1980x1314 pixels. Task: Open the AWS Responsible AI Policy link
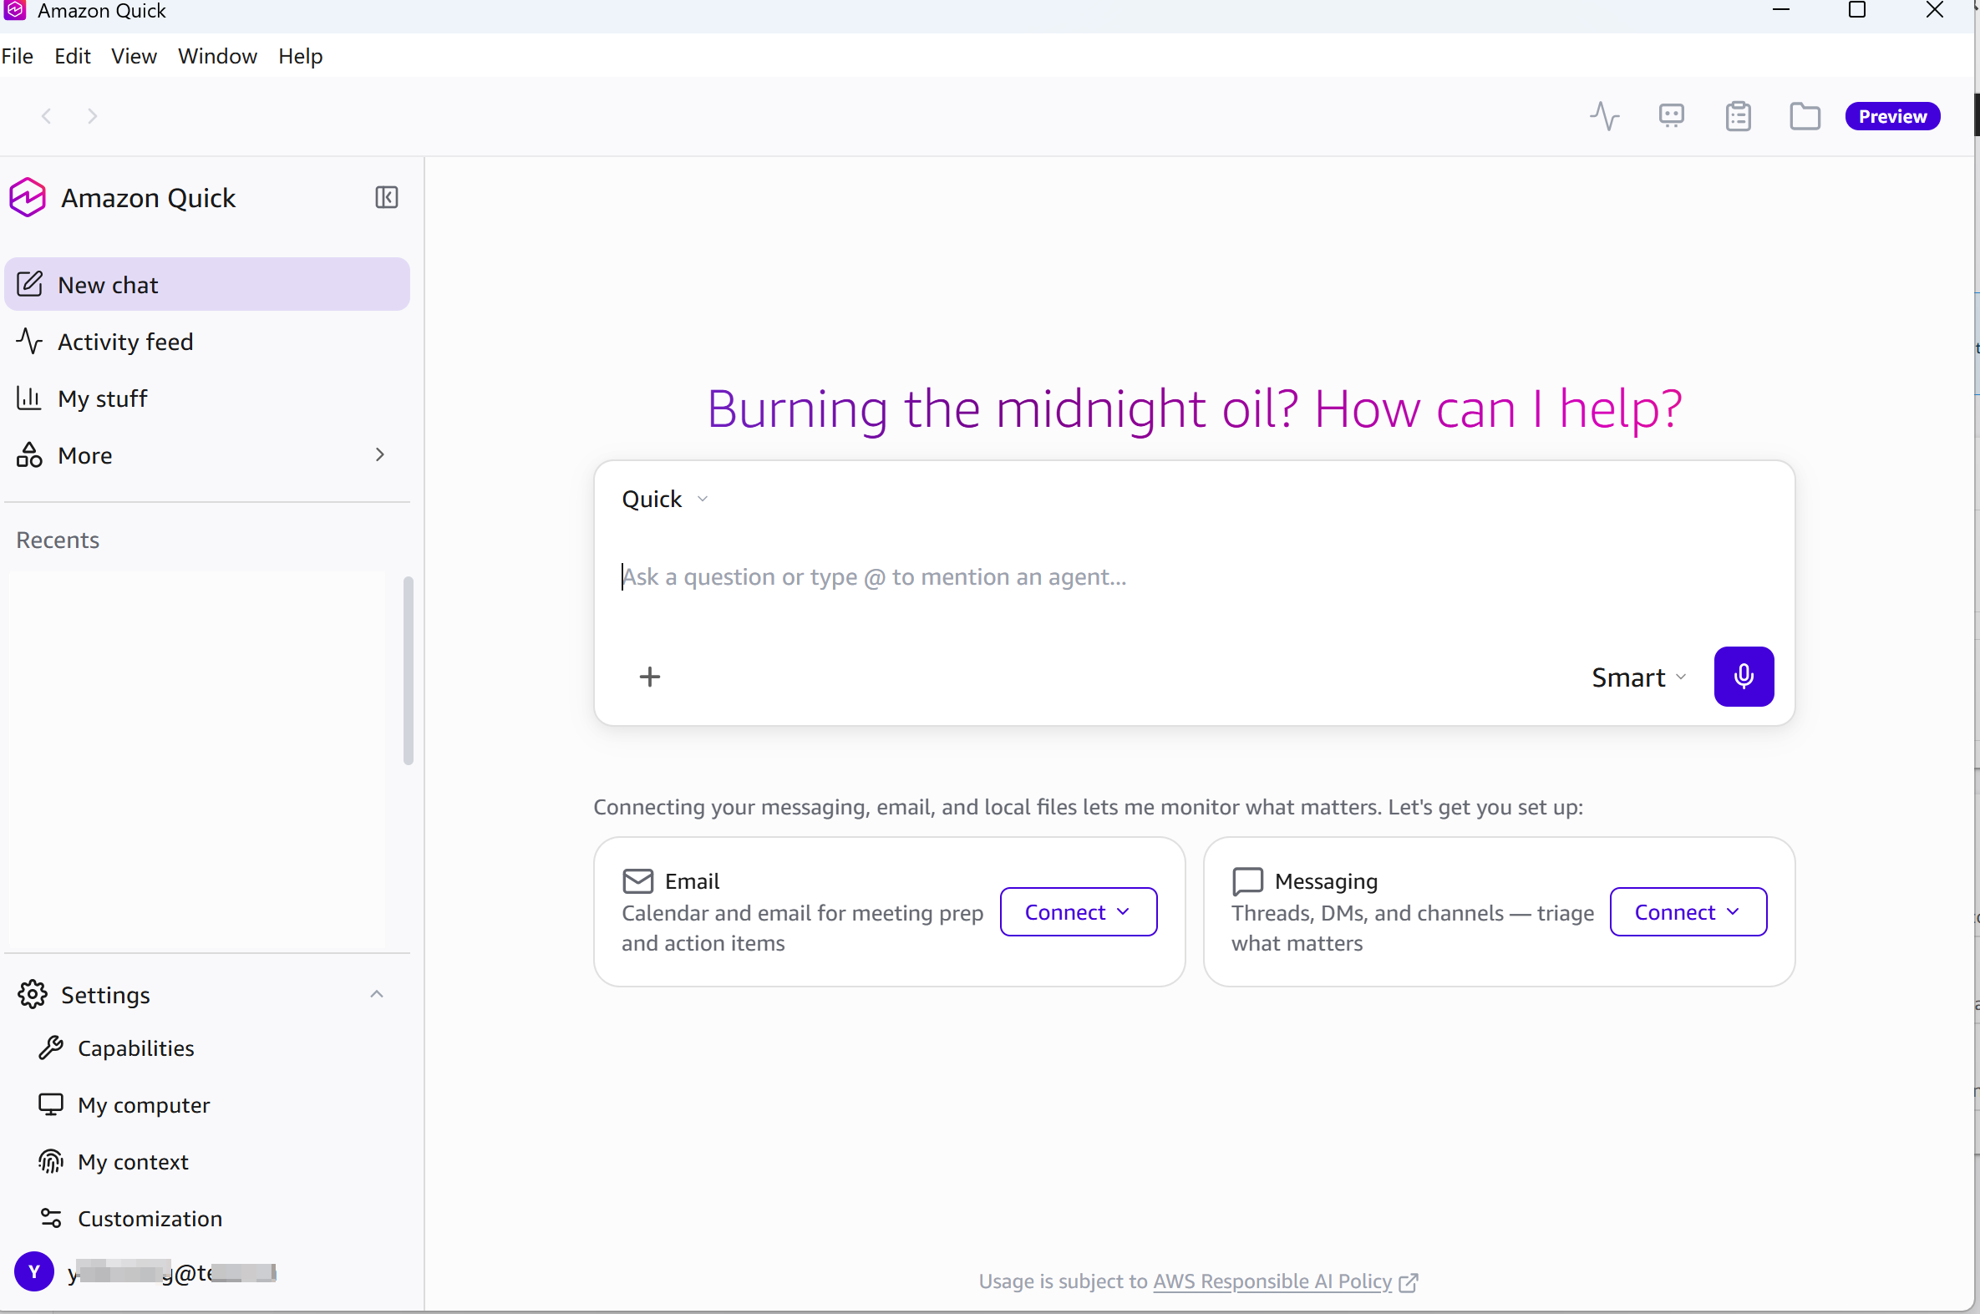pyautogui.click(x=1272, y=1281)
